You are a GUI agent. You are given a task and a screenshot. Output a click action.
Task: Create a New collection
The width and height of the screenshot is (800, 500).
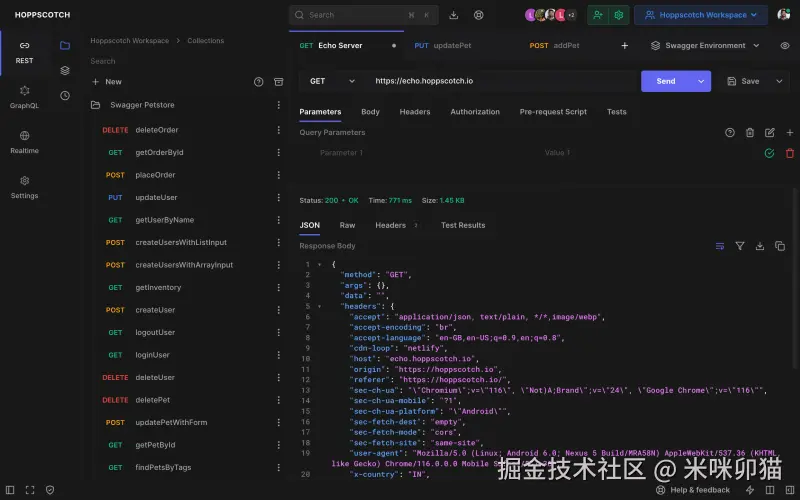[x=107, y=82]
